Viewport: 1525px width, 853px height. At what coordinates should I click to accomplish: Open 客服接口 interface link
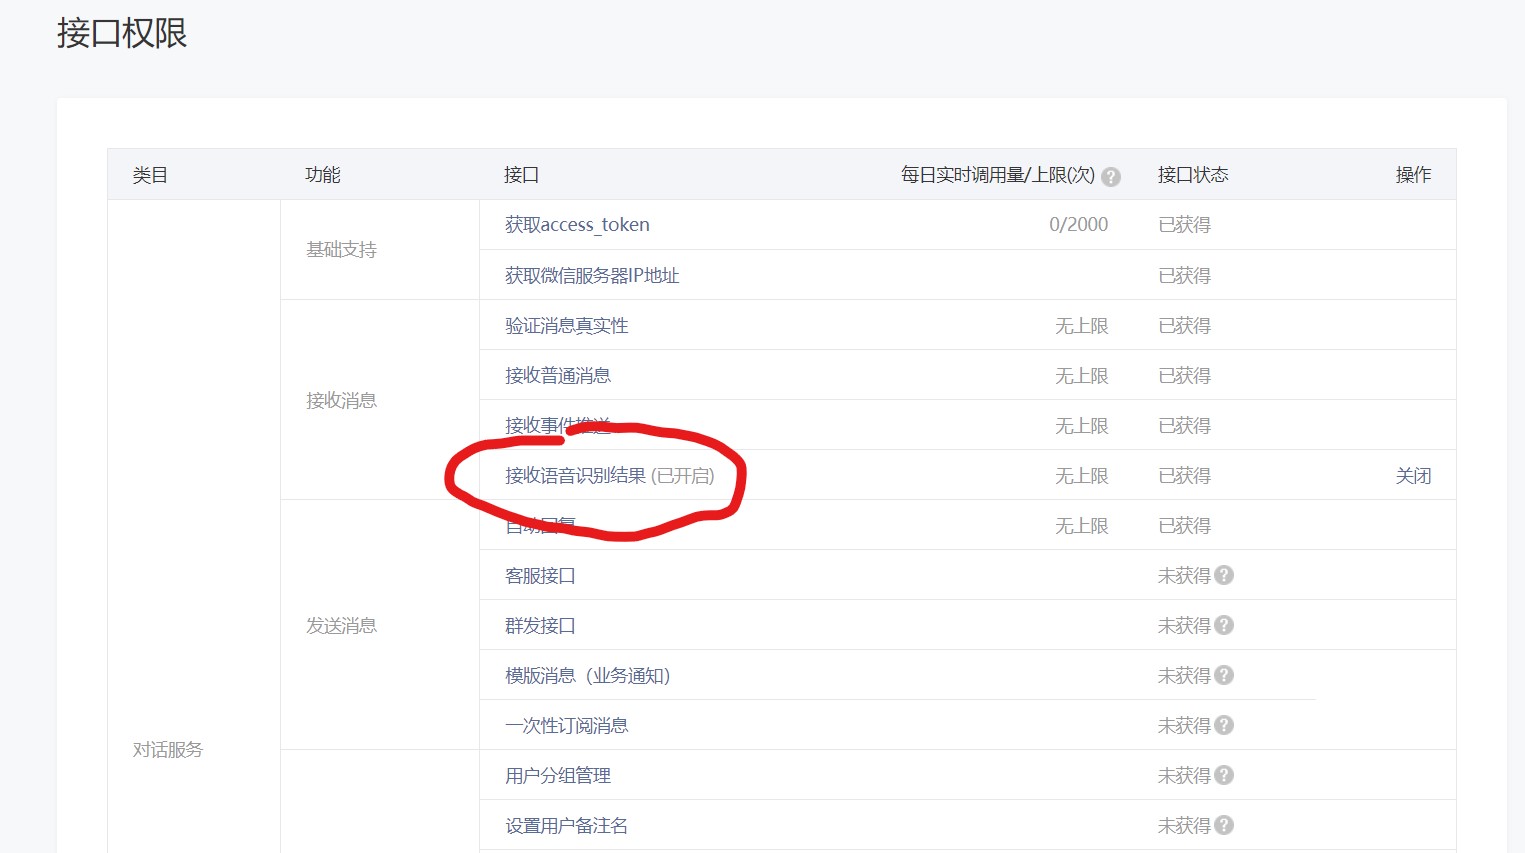pos(540,576)
